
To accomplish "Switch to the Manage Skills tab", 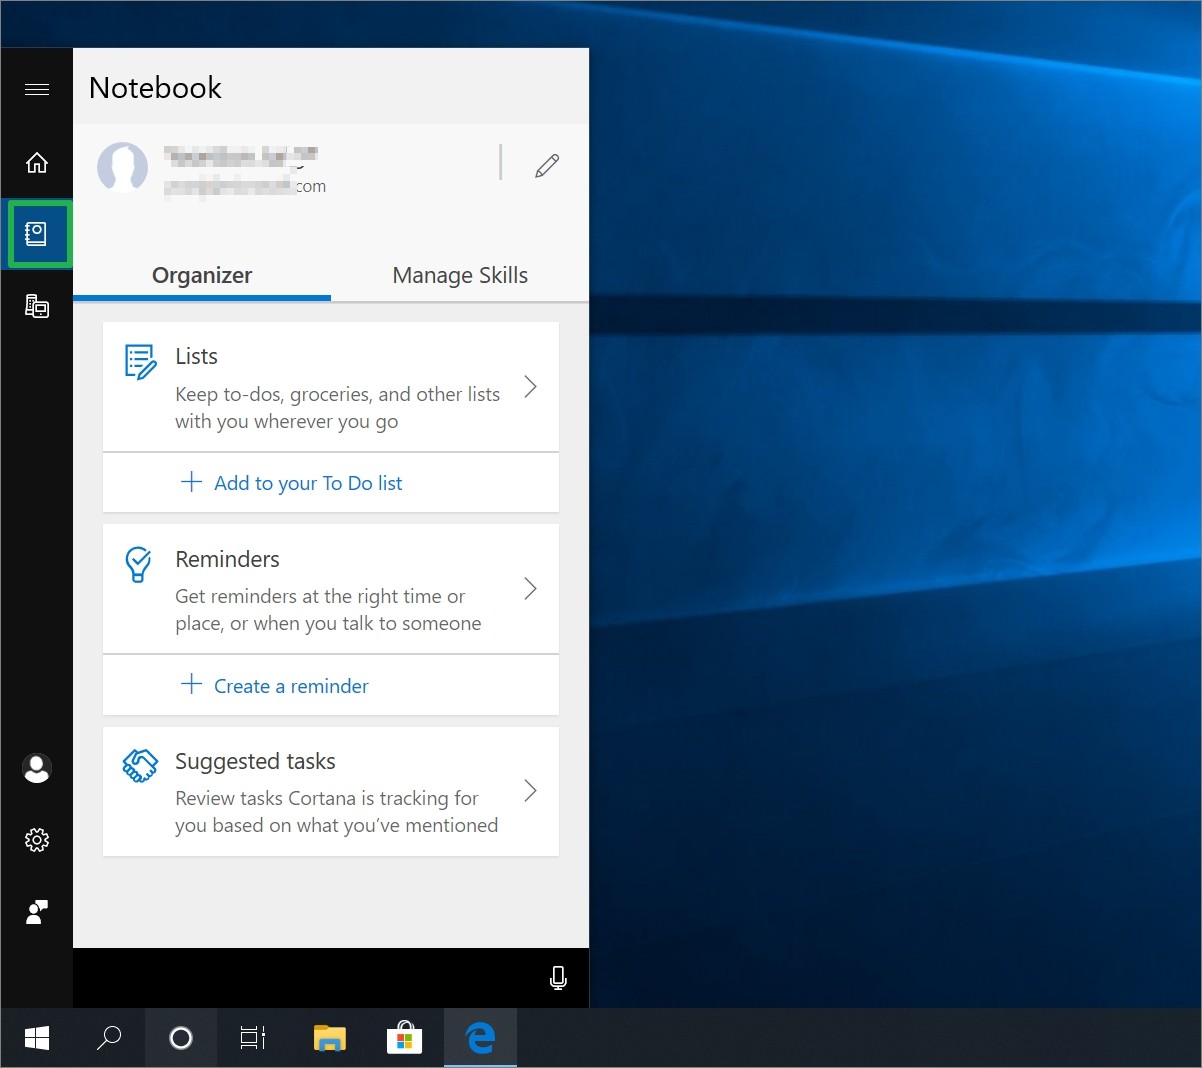I will point(460,276).
